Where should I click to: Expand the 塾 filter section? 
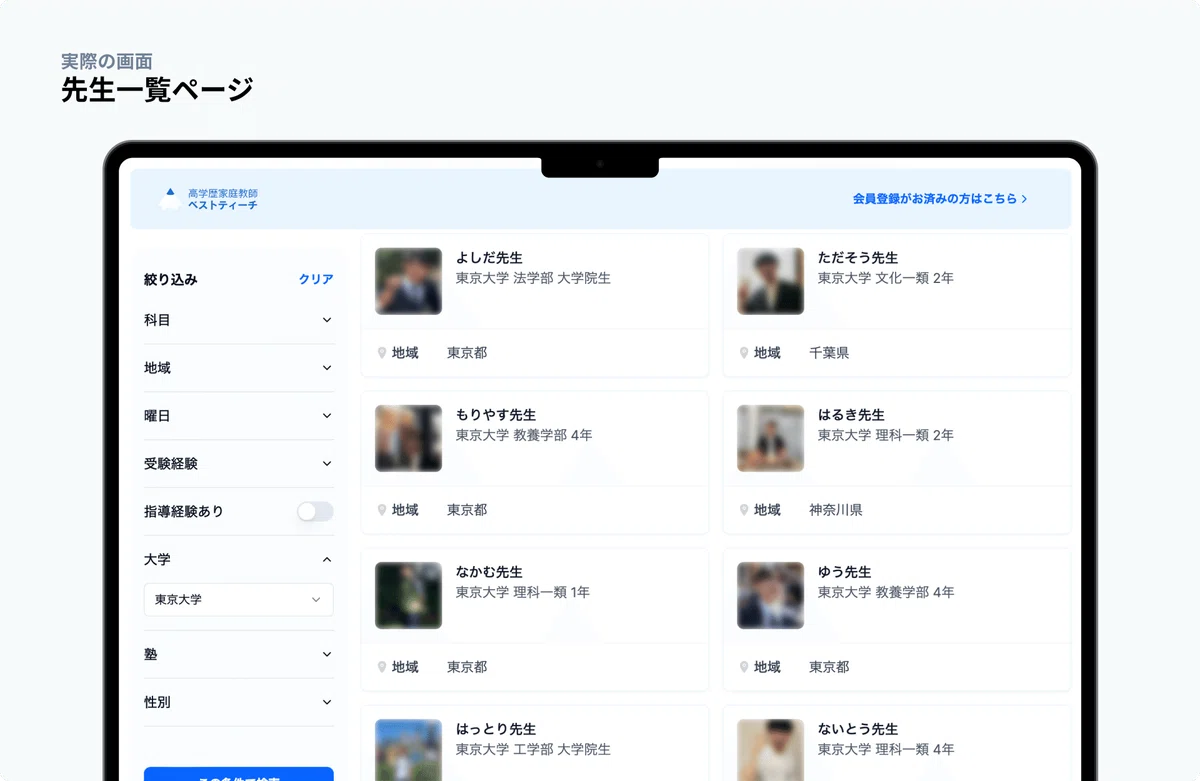(x=326, y=654)
